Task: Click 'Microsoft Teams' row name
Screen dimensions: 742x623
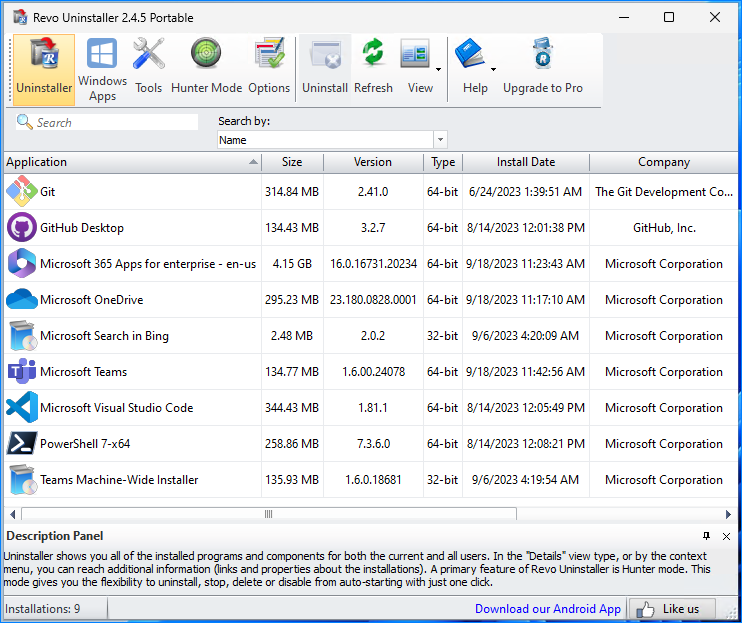Action: pos(84,371)
